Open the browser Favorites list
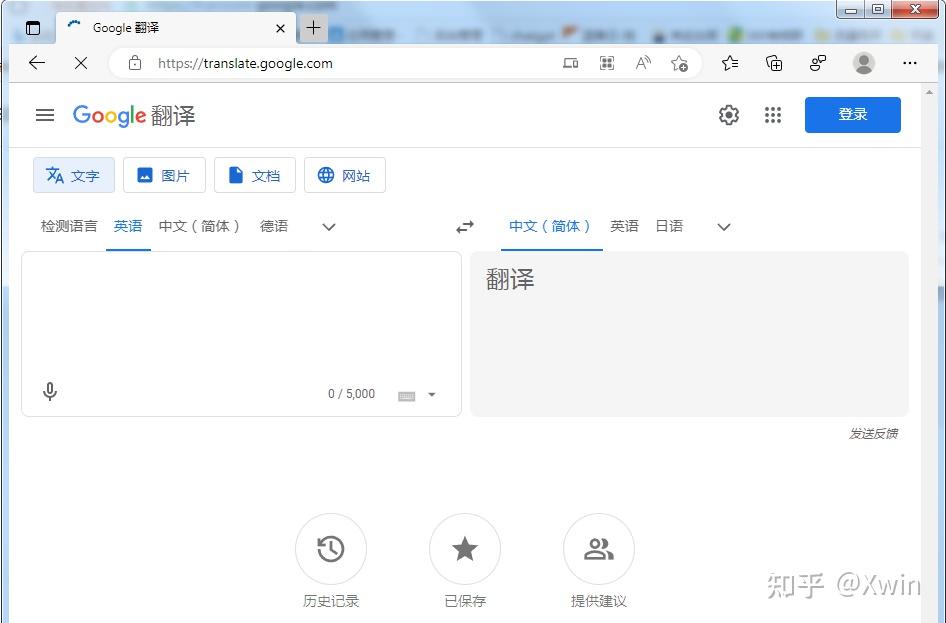The height and width of the screenshot is (623, 946). (730, 63)
